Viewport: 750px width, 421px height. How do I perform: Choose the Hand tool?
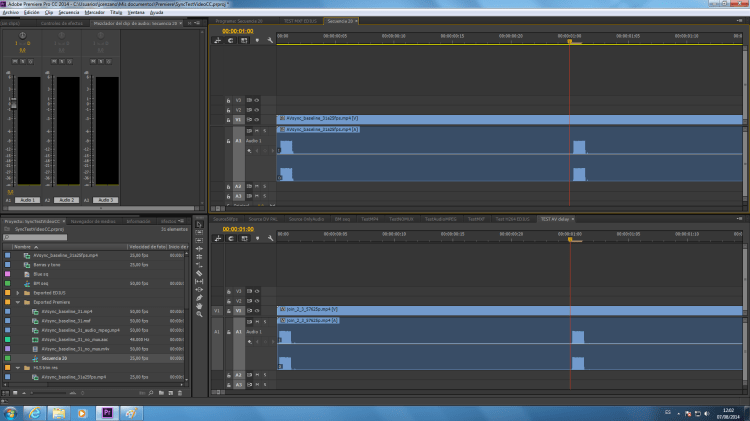point(199,306)
